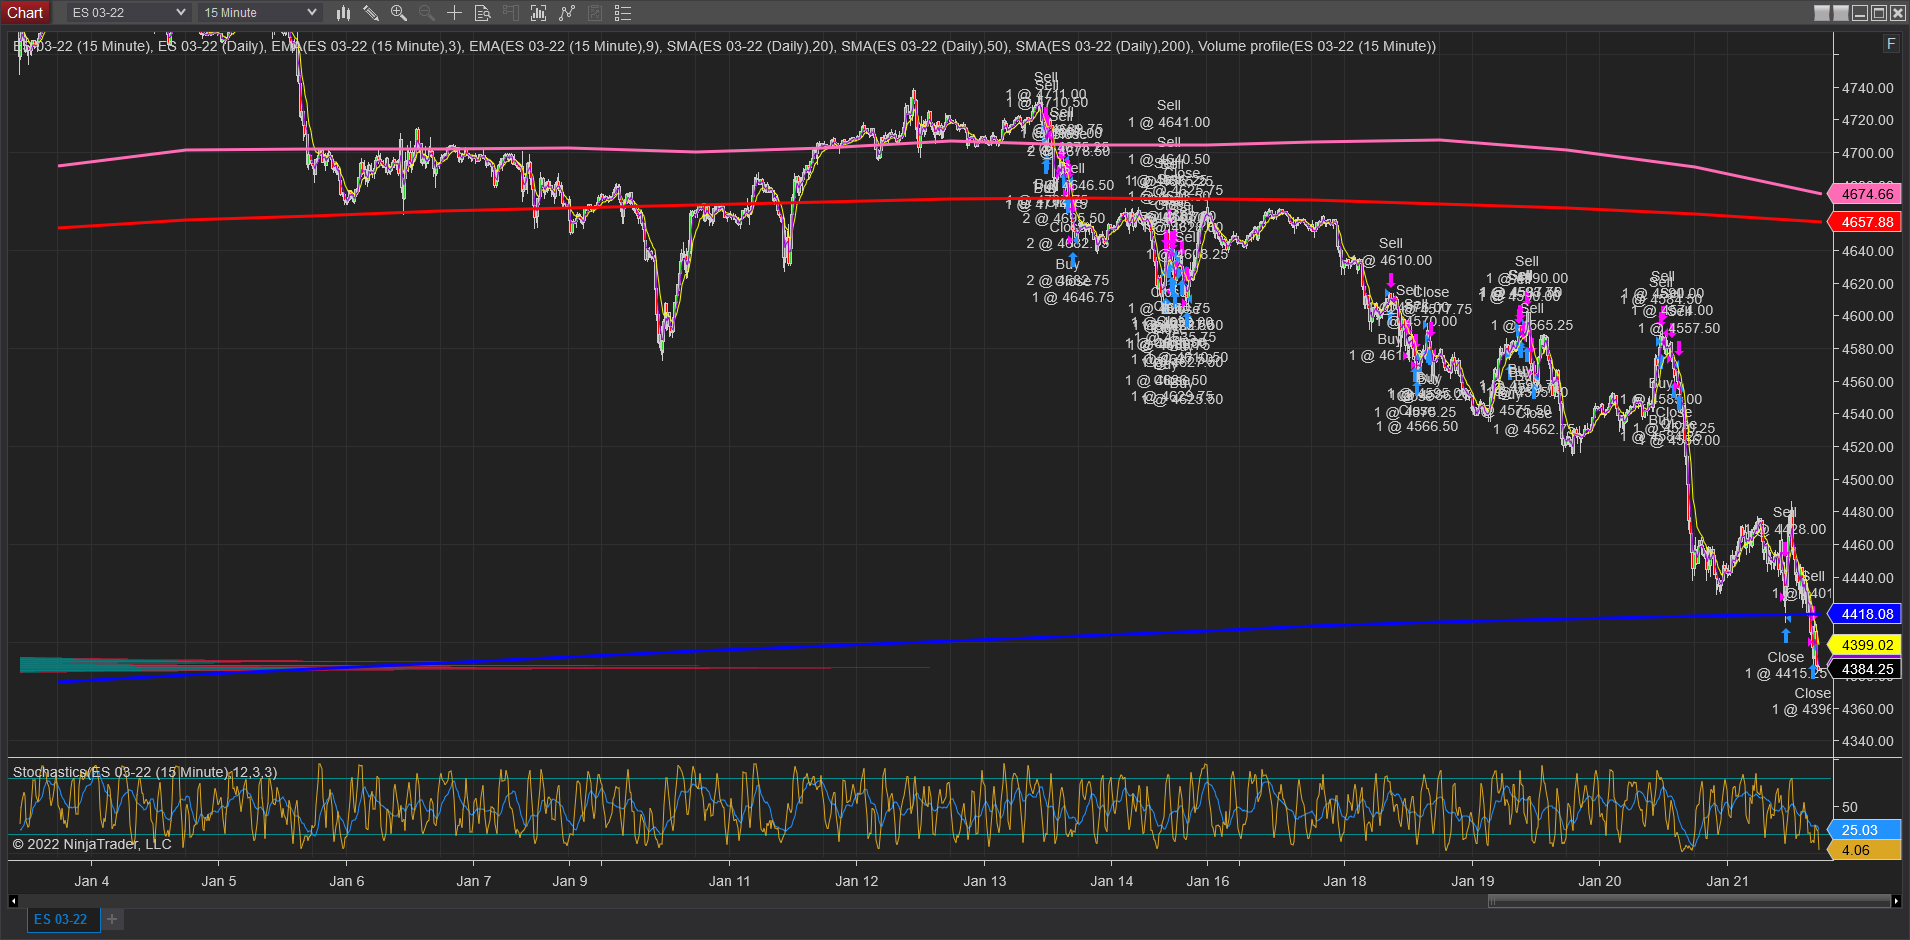
Task: Maximize the chart window
Action: pos(1879,13)
